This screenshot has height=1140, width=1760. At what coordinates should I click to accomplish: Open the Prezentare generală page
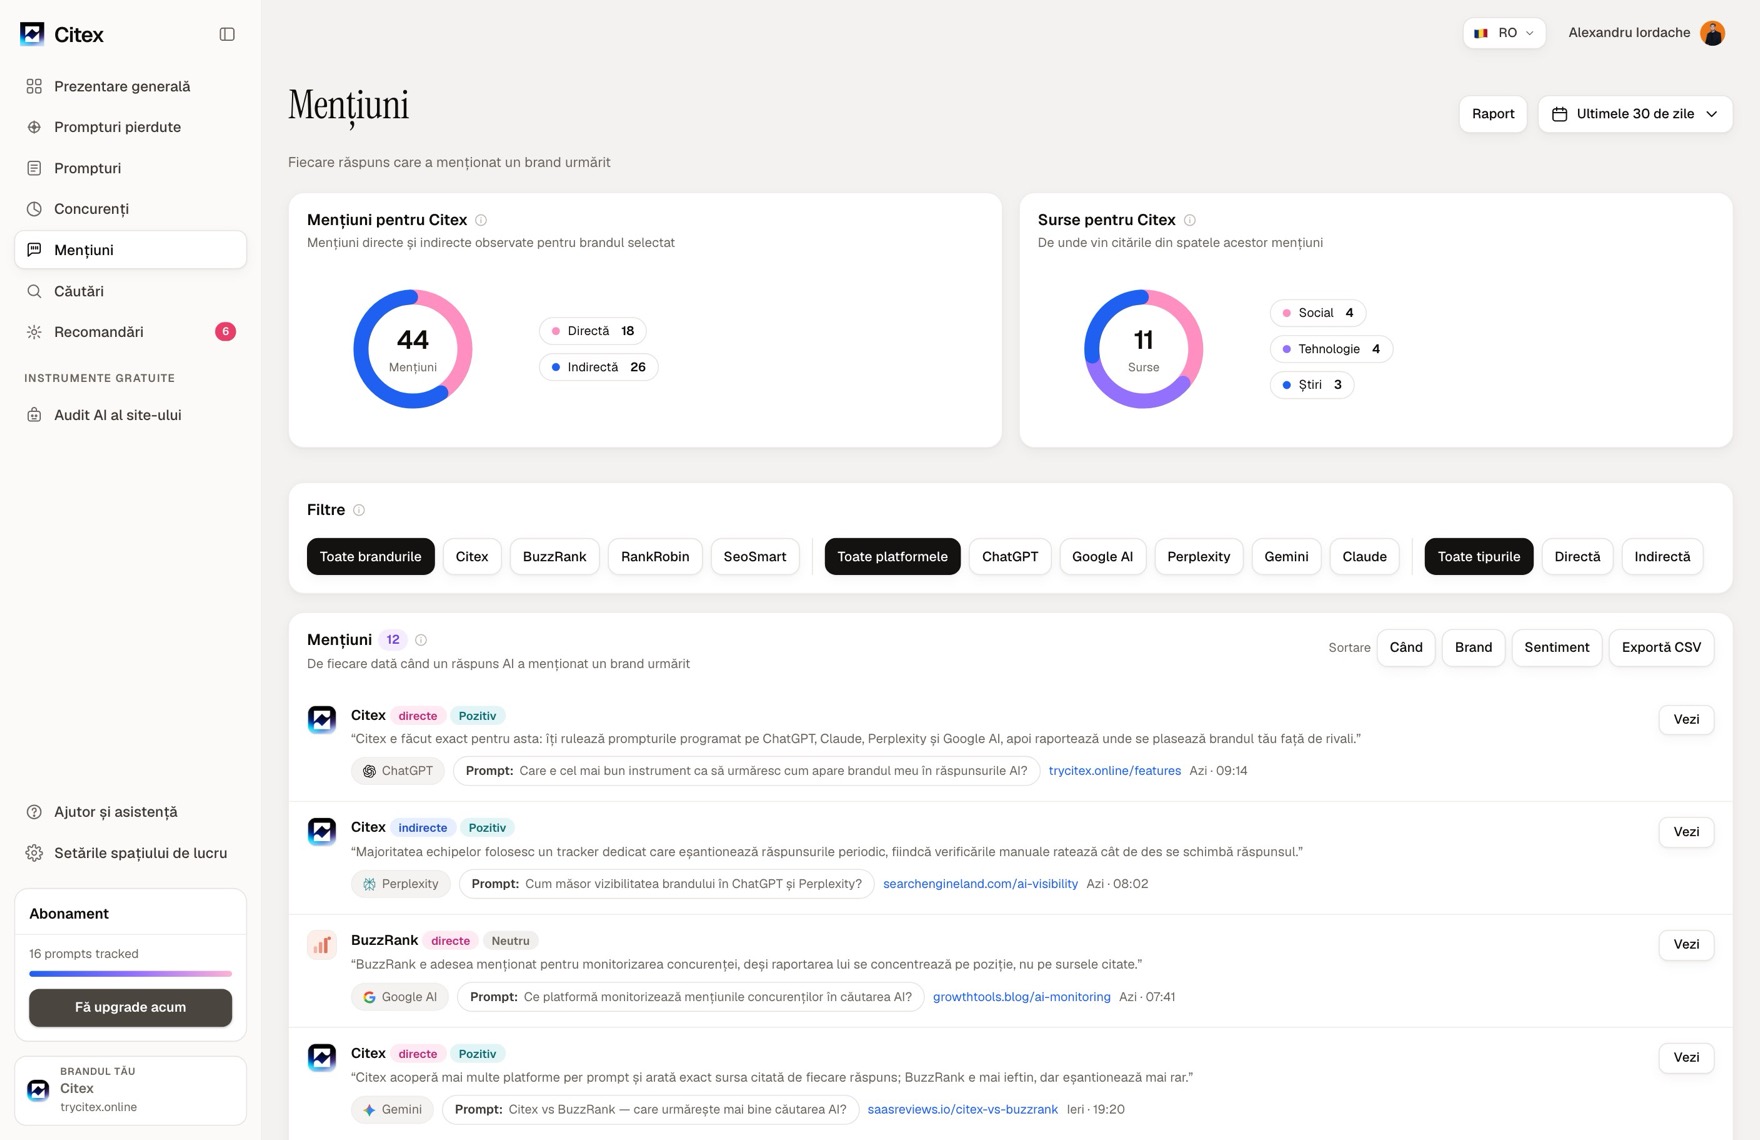pos(130,86)
